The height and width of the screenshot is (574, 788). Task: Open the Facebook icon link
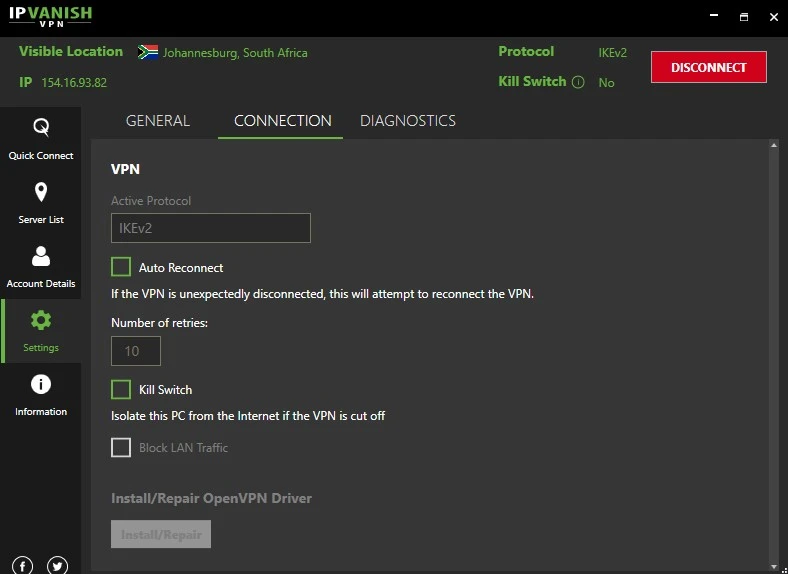pos(23,565)
